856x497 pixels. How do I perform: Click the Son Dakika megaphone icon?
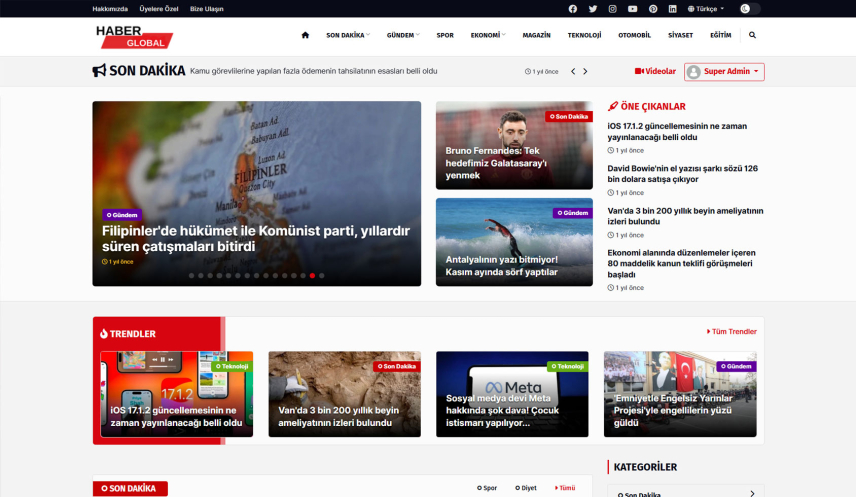99,71
